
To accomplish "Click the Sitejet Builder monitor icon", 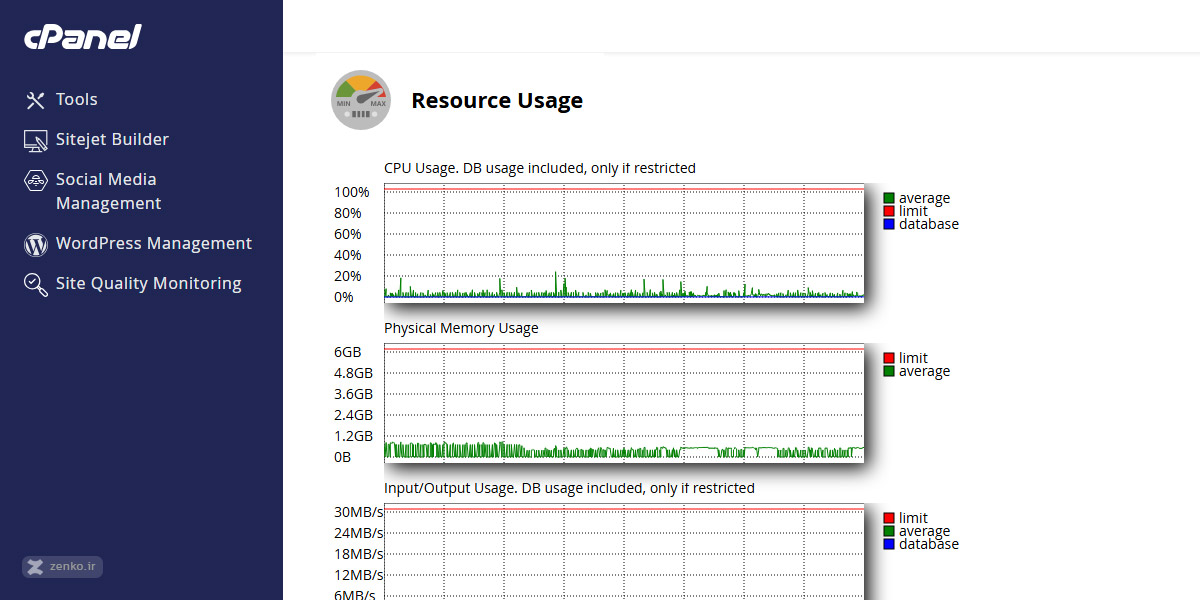I will [36, 140].
